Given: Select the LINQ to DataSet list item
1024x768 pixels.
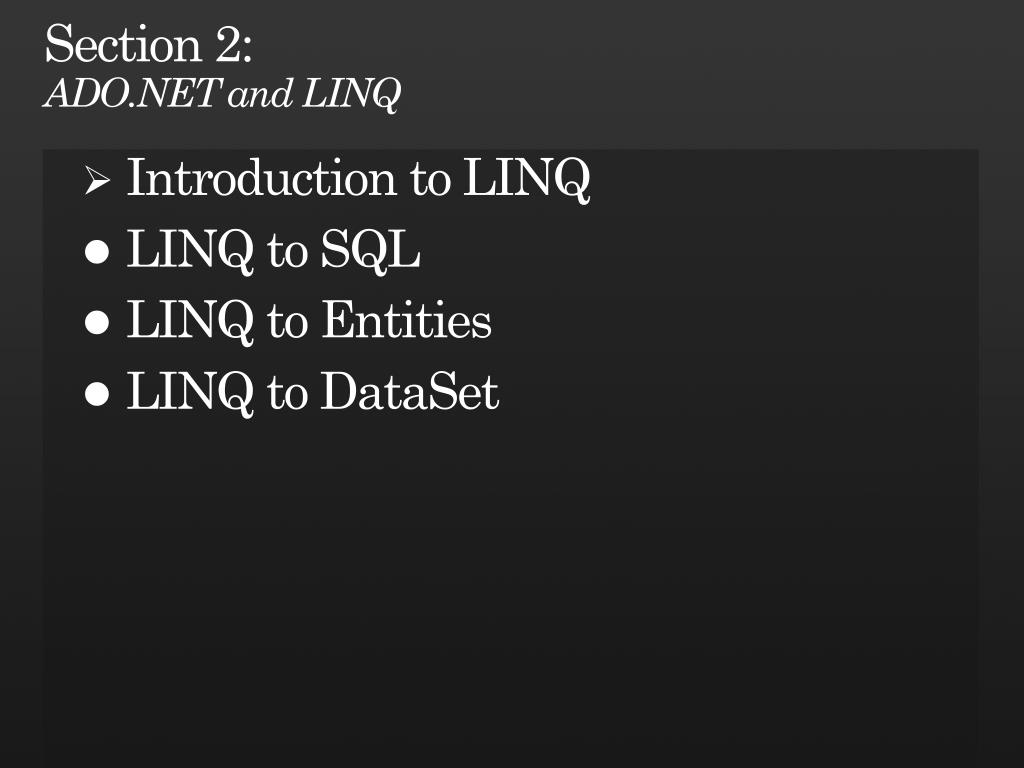Looking at the screenshot, I should pyautogui.click(x=313, y=391).
